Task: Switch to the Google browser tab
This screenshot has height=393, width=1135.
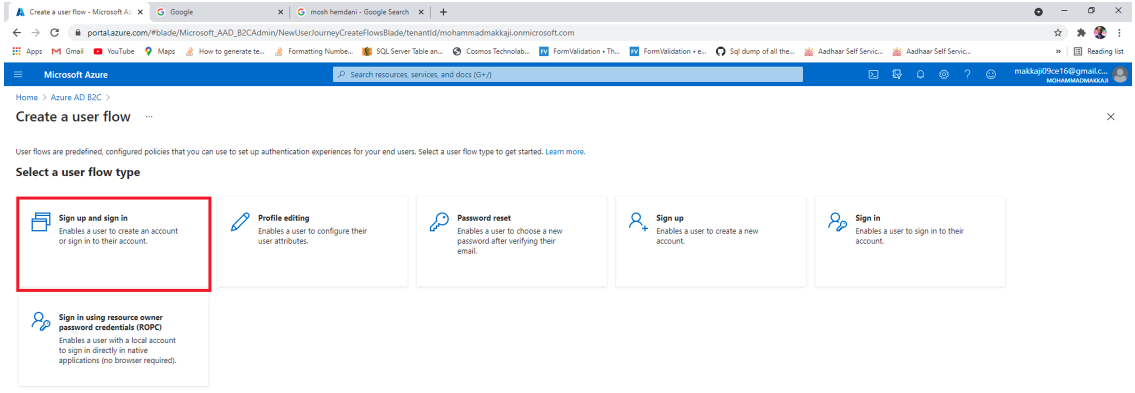Action: click(x=219, y=12)
